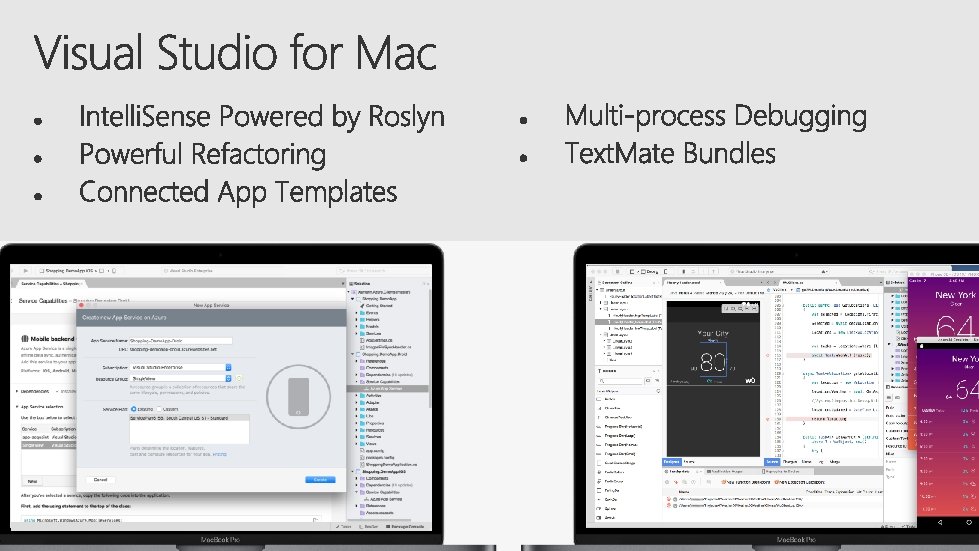Click the round add icon beside Resource Group dropdown

pyautogui.click(x=239, y=379)
